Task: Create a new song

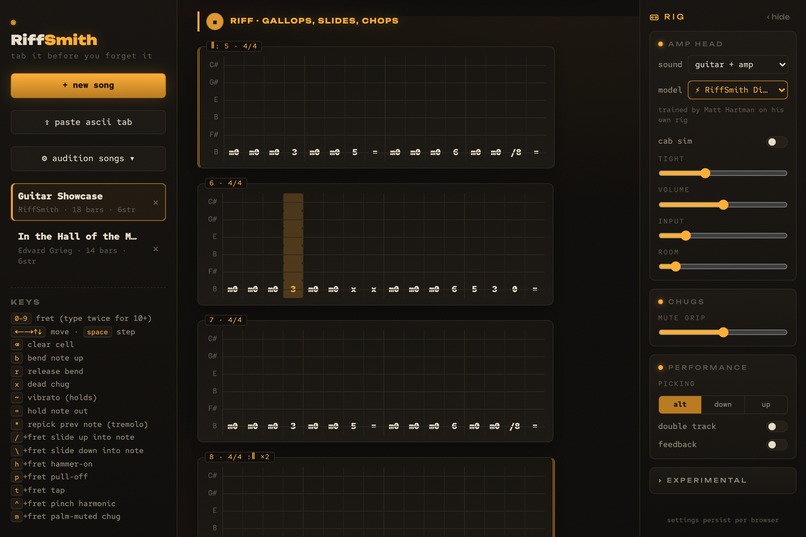Action: click(88, 85)
